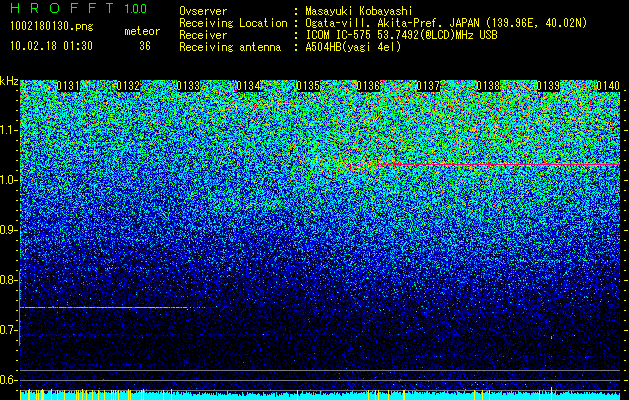Click the 0132 time marker

click(128, 86)
